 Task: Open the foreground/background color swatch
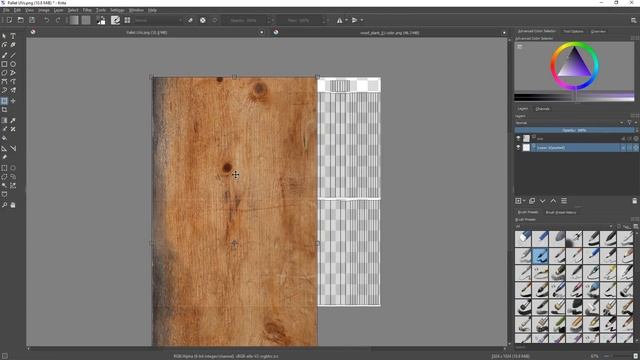pyautogui.click(x=101, y=20)
